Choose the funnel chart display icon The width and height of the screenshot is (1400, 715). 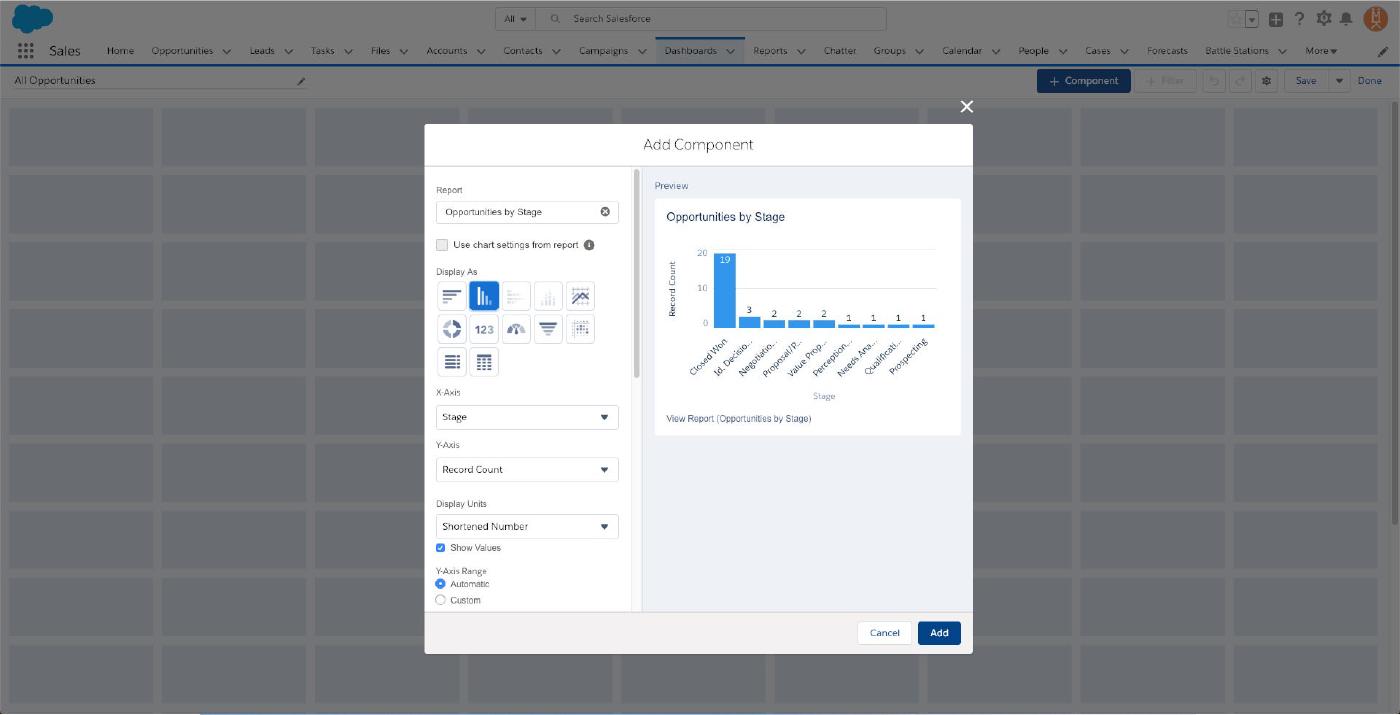click(x=548, y=329)
